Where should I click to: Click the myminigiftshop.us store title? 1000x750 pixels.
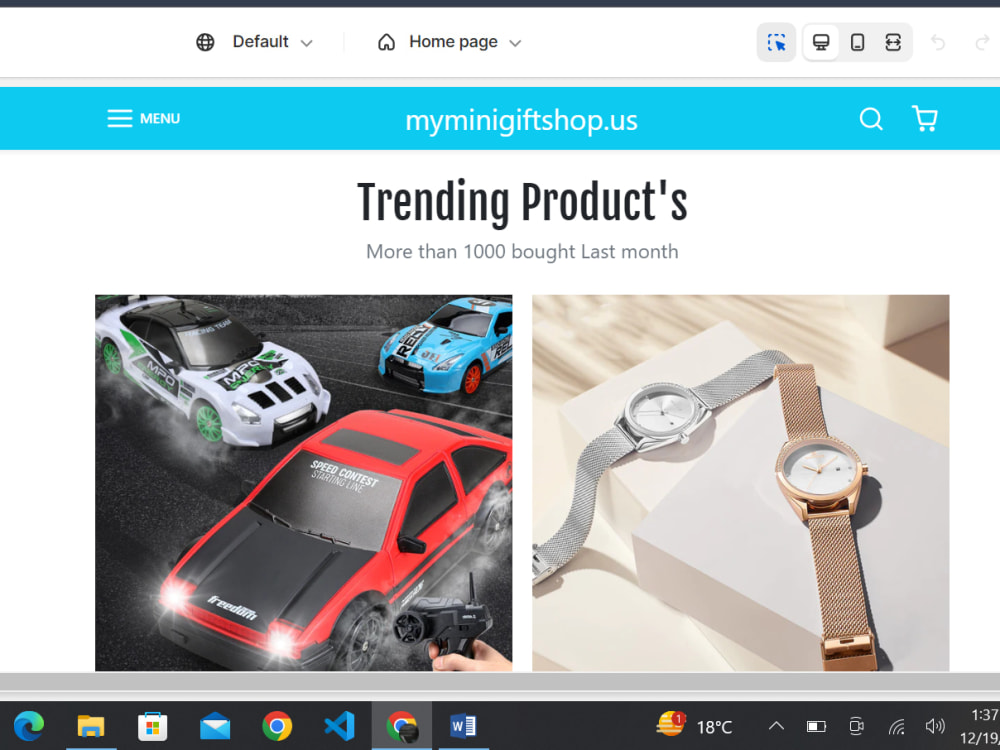[x=522, y=120]
